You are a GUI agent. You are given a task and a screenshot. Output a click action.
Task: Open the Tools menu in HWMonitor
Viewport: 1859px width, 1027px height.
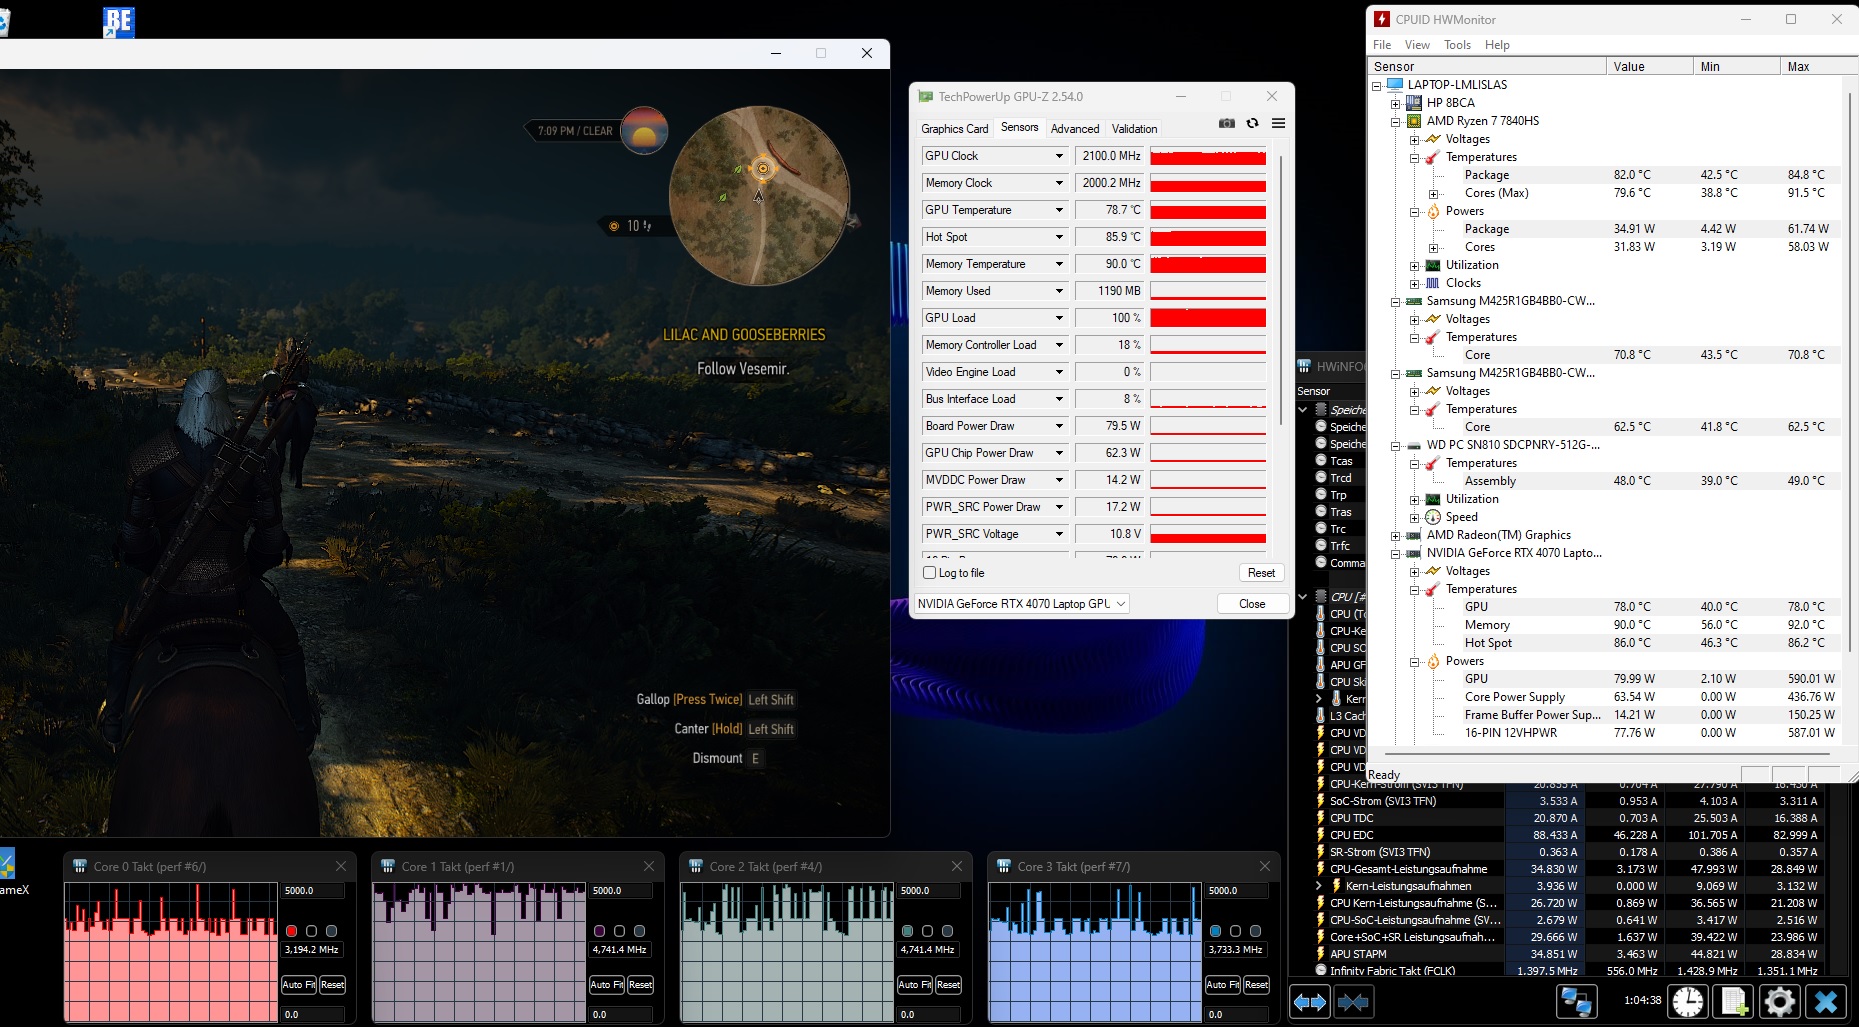click(1457, 45)
